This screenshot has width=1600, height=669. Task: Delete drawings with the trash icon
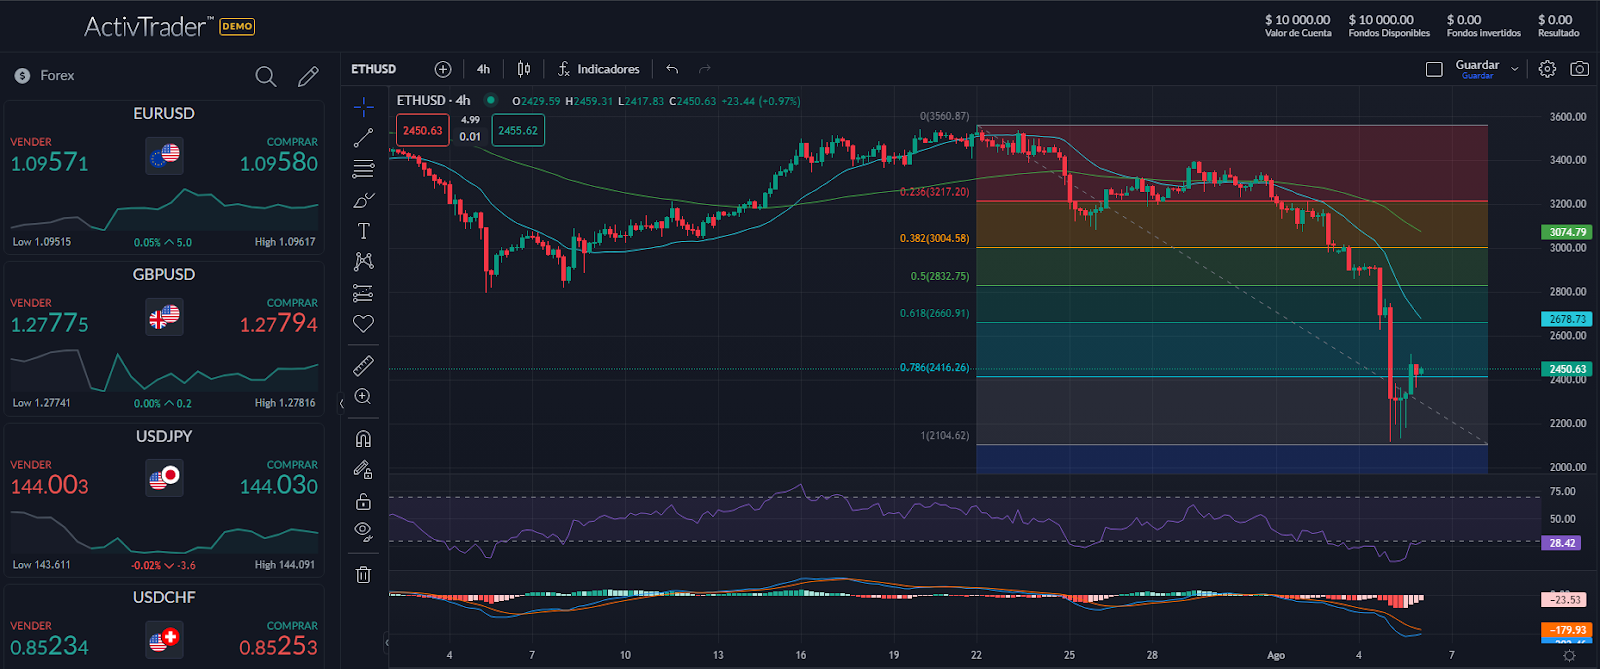[x=363, y=574]
